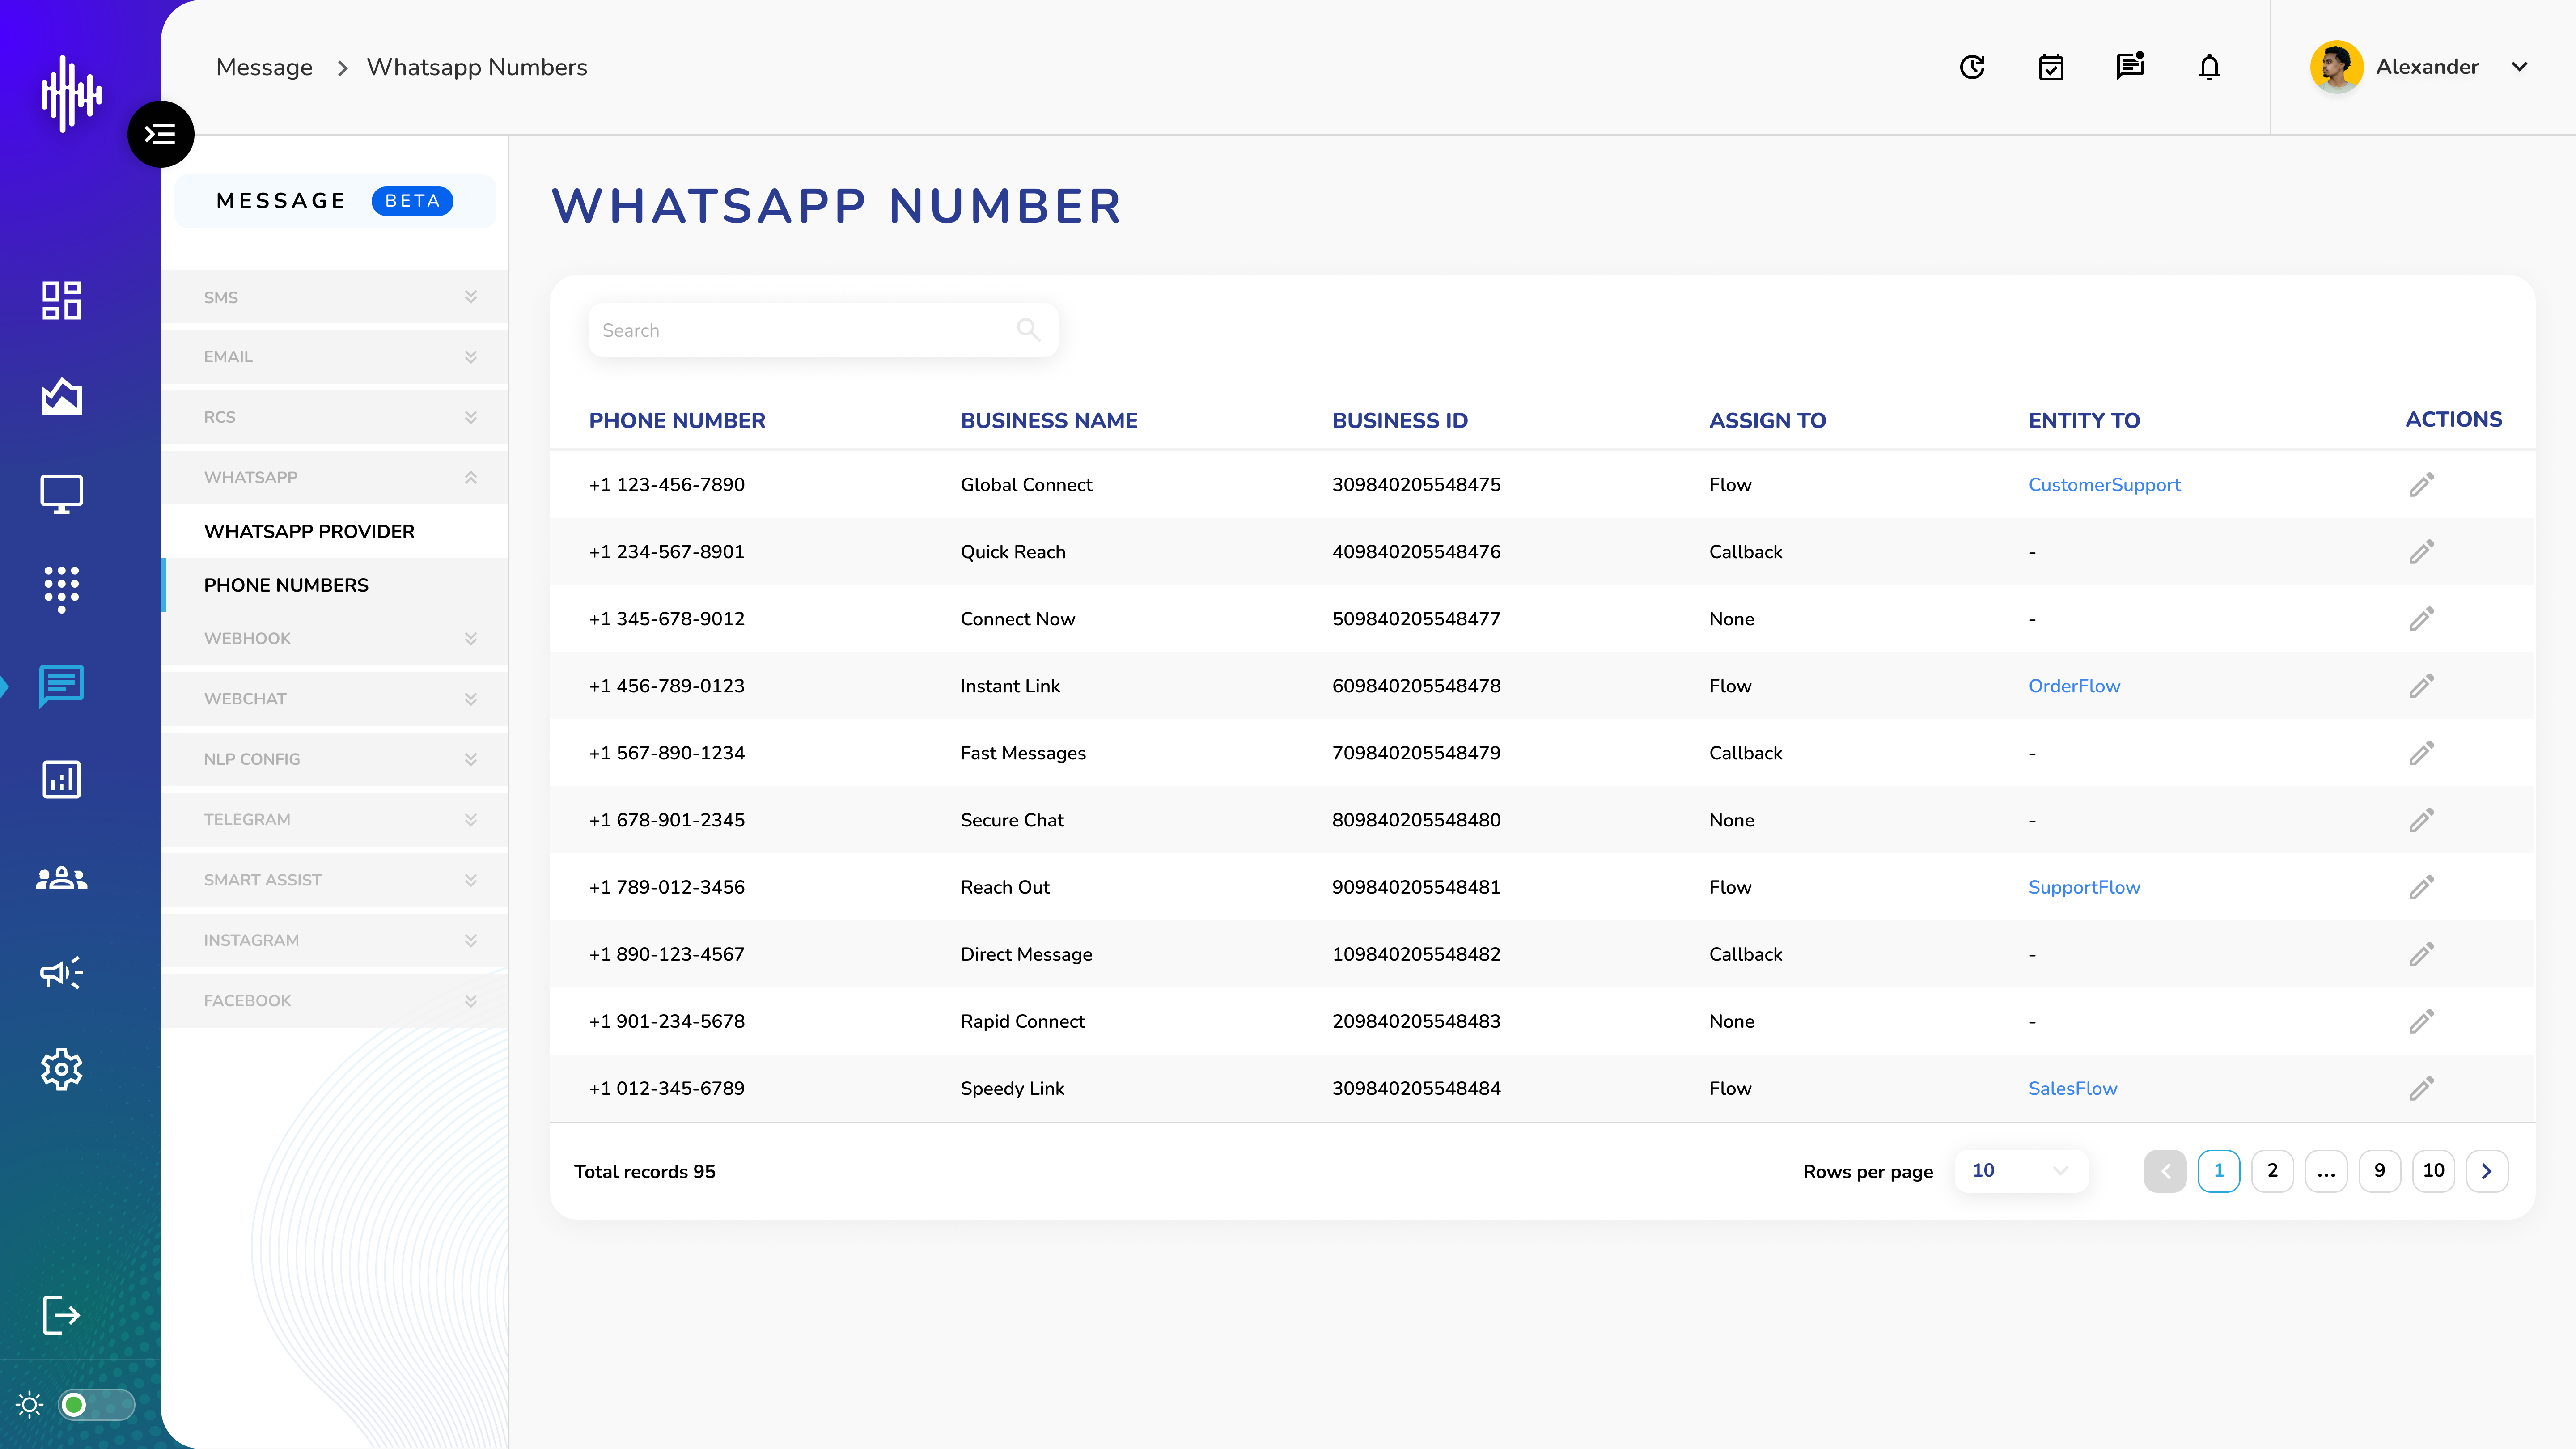The height and width of the screenshot is (1449, 2576).
Task: Expand the SMS menu section
Action: (x=335, y=297)
